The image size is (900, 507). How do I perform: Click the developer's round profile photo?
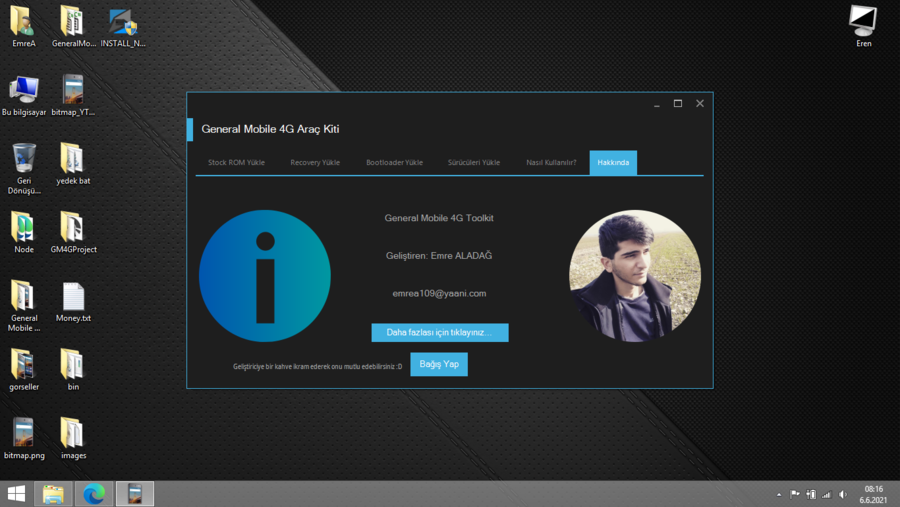point(635,276)
